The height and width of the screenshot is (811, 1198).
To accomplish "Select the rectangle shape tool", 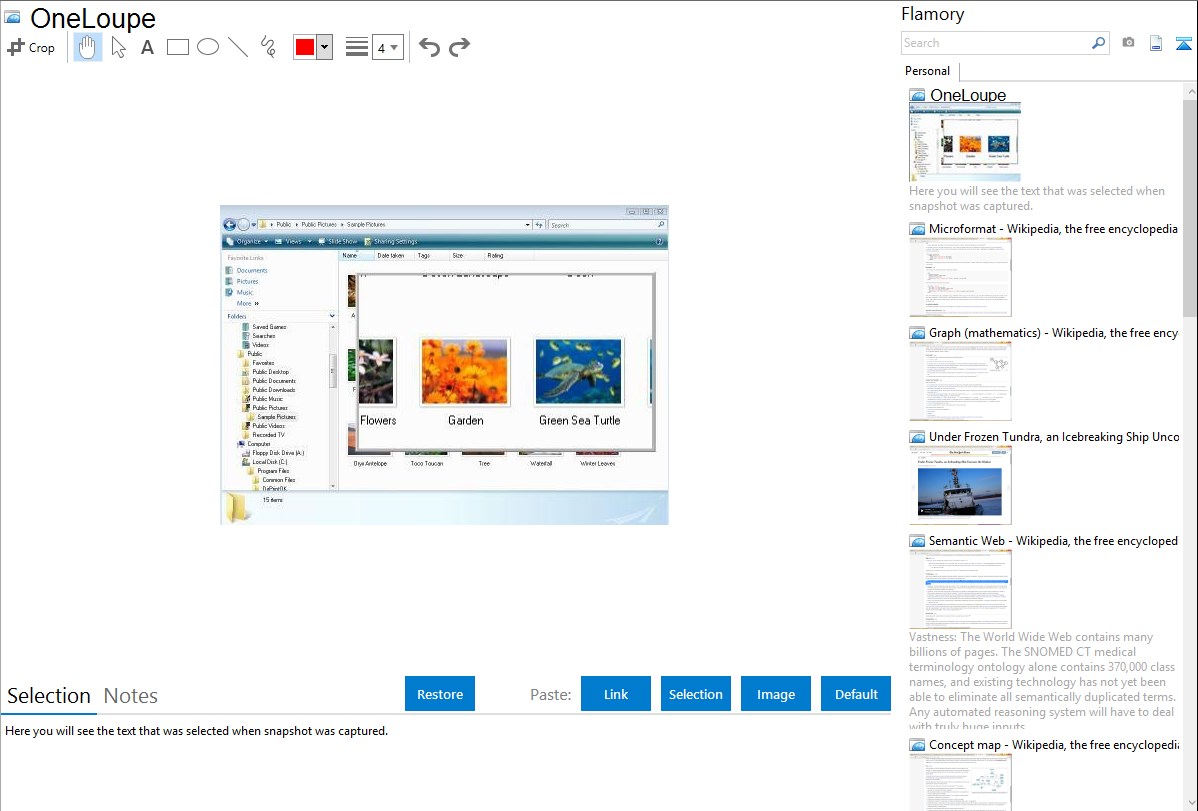I will (177, 47).
